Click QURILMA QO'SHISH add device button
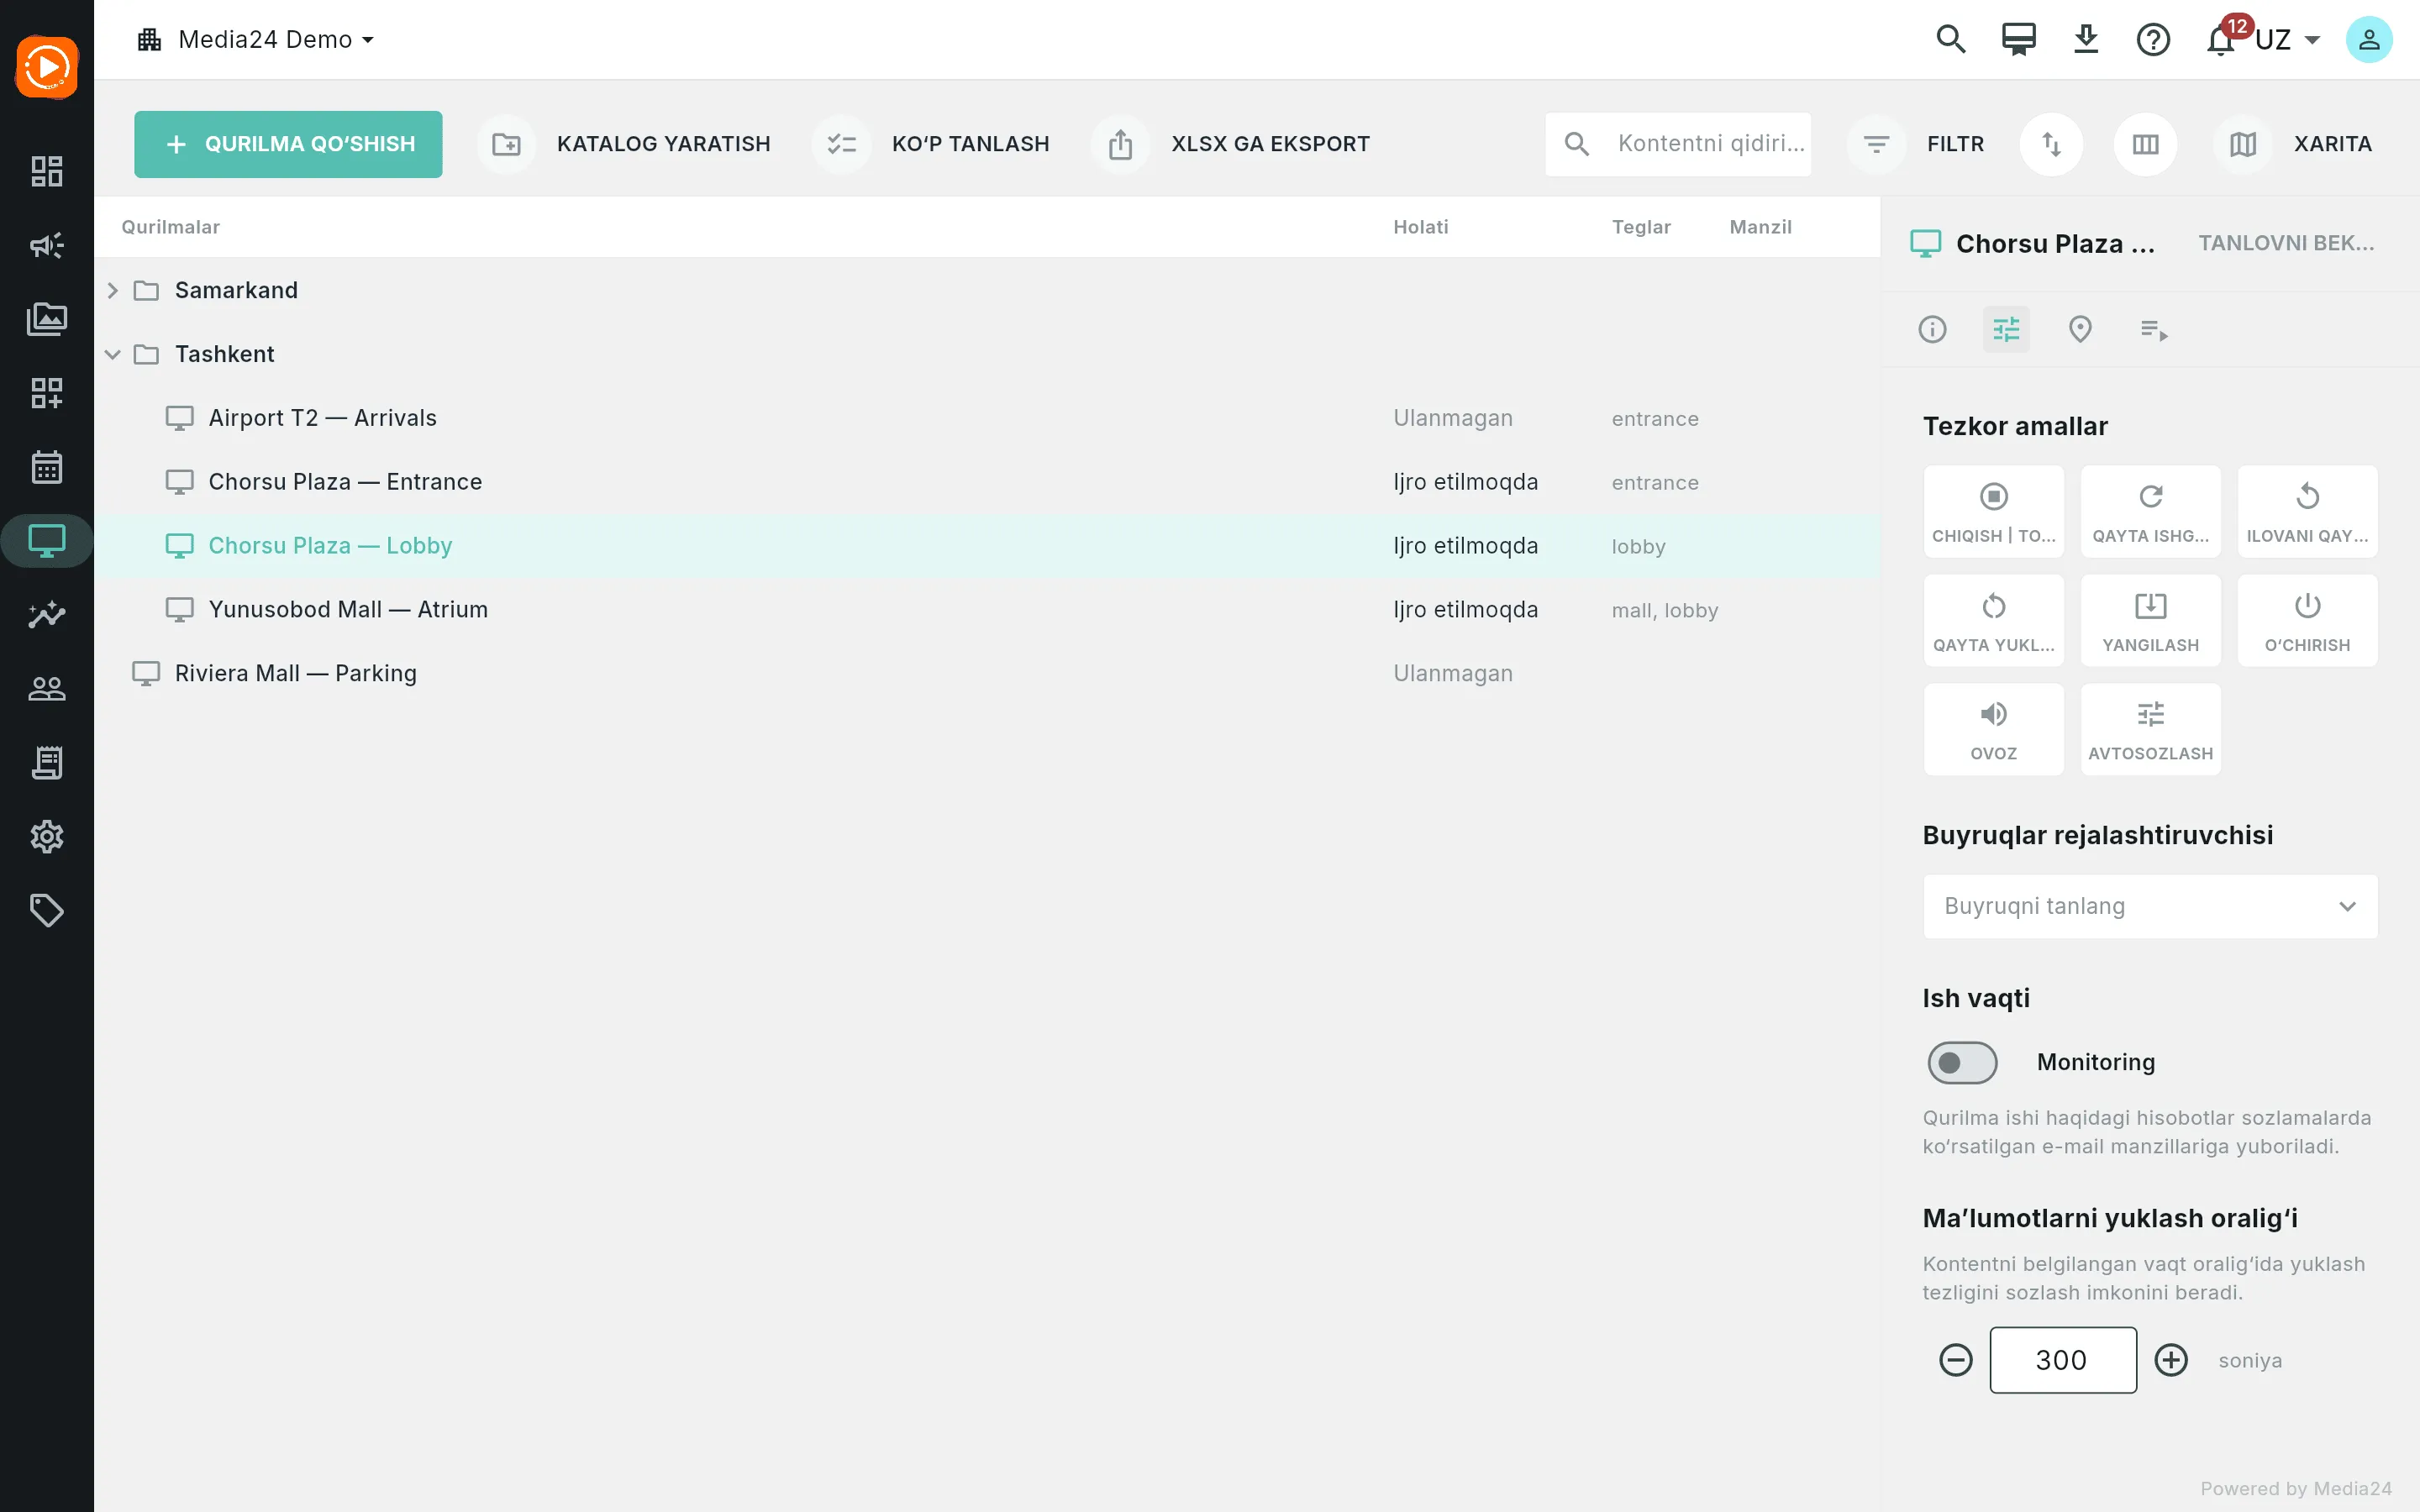 coord(288,144)
